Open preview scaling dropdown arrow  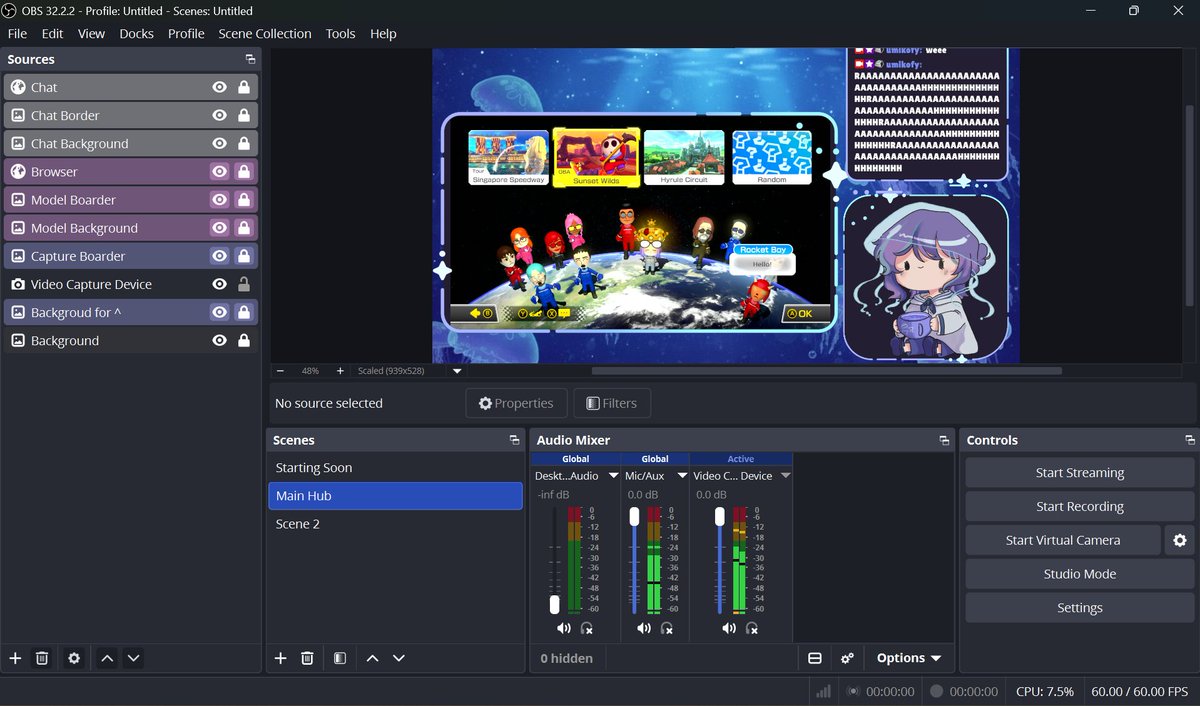(457, 371)
